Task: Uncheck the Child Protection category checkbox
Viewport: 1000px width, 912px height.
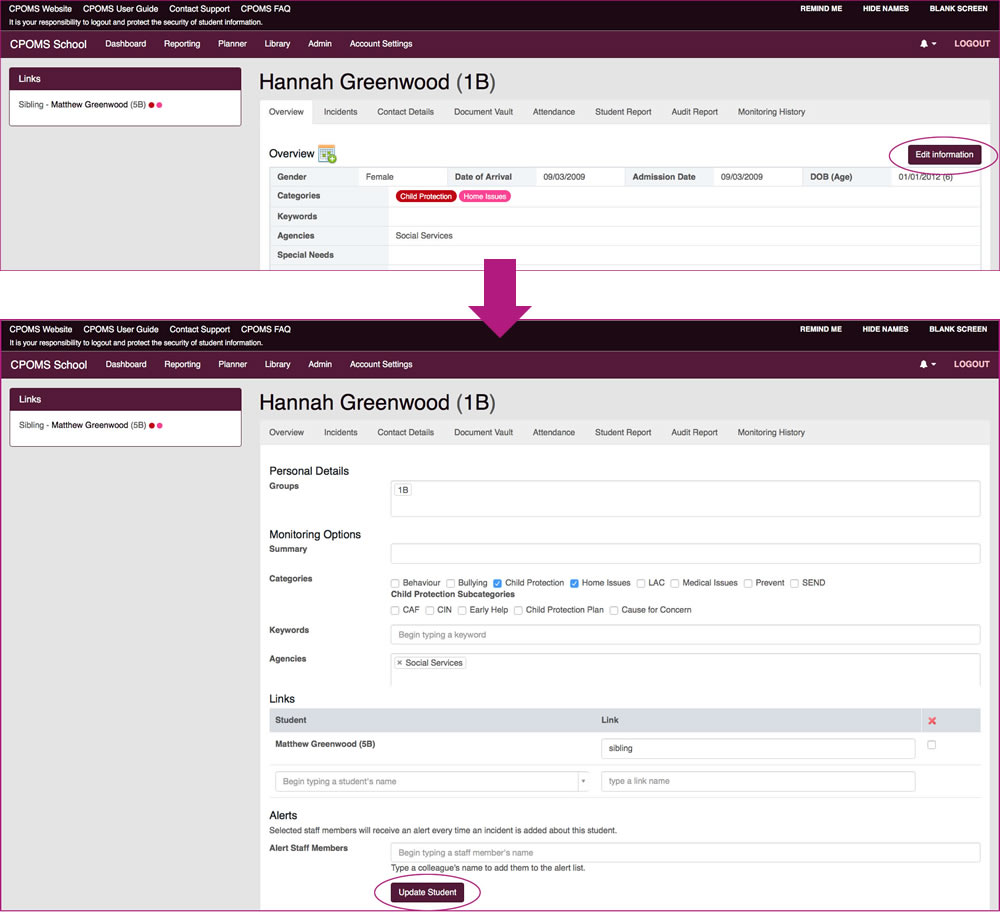Action: 497,583
